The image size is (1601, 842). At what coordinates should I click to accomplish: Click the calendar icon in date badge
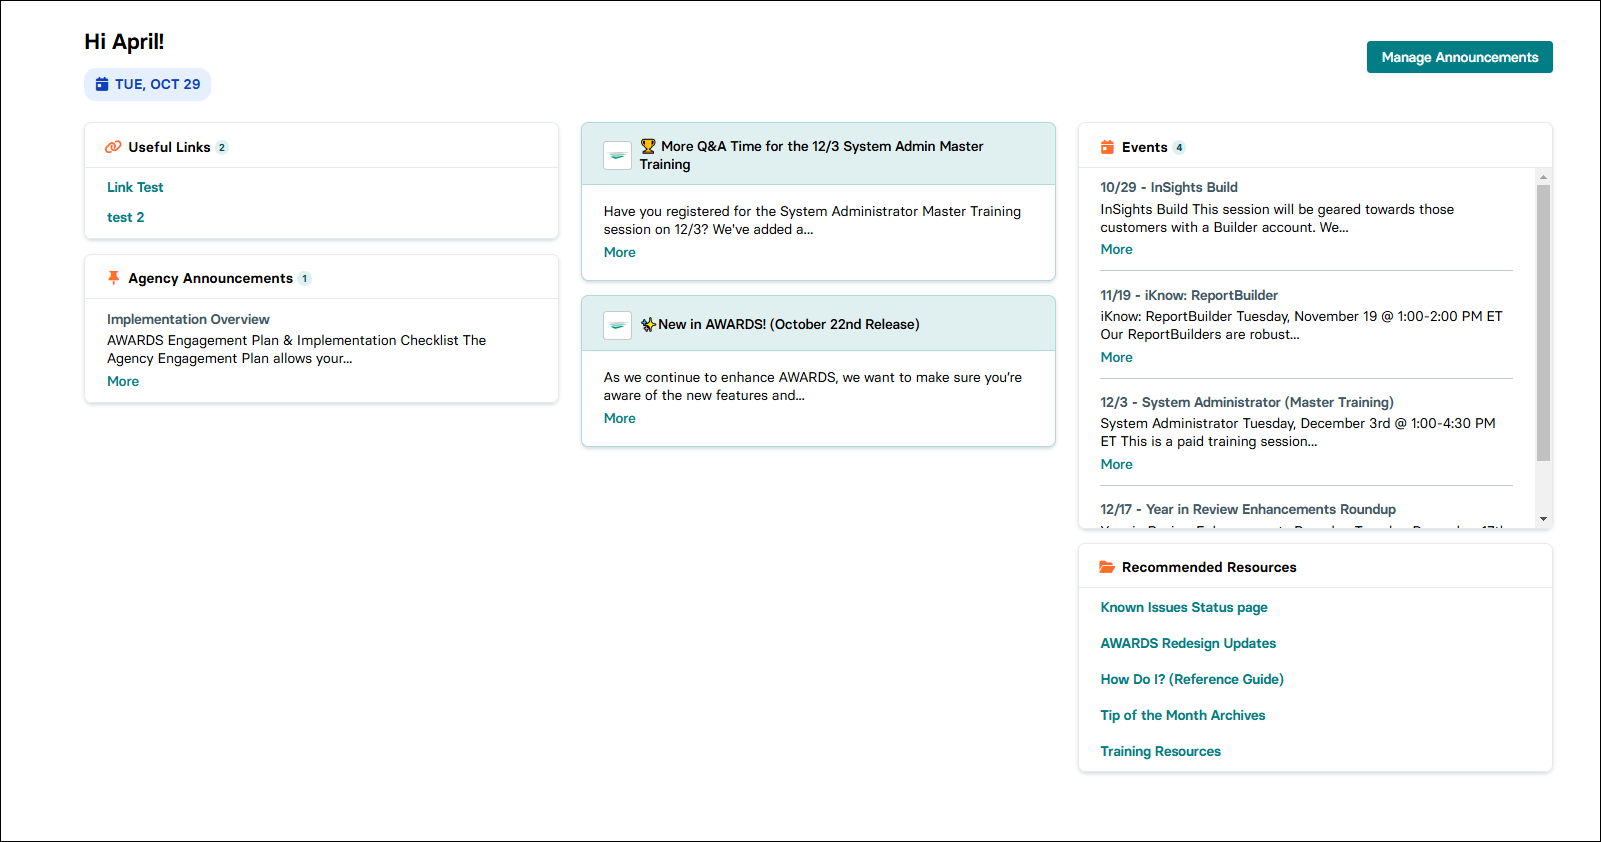pos(102,84)
